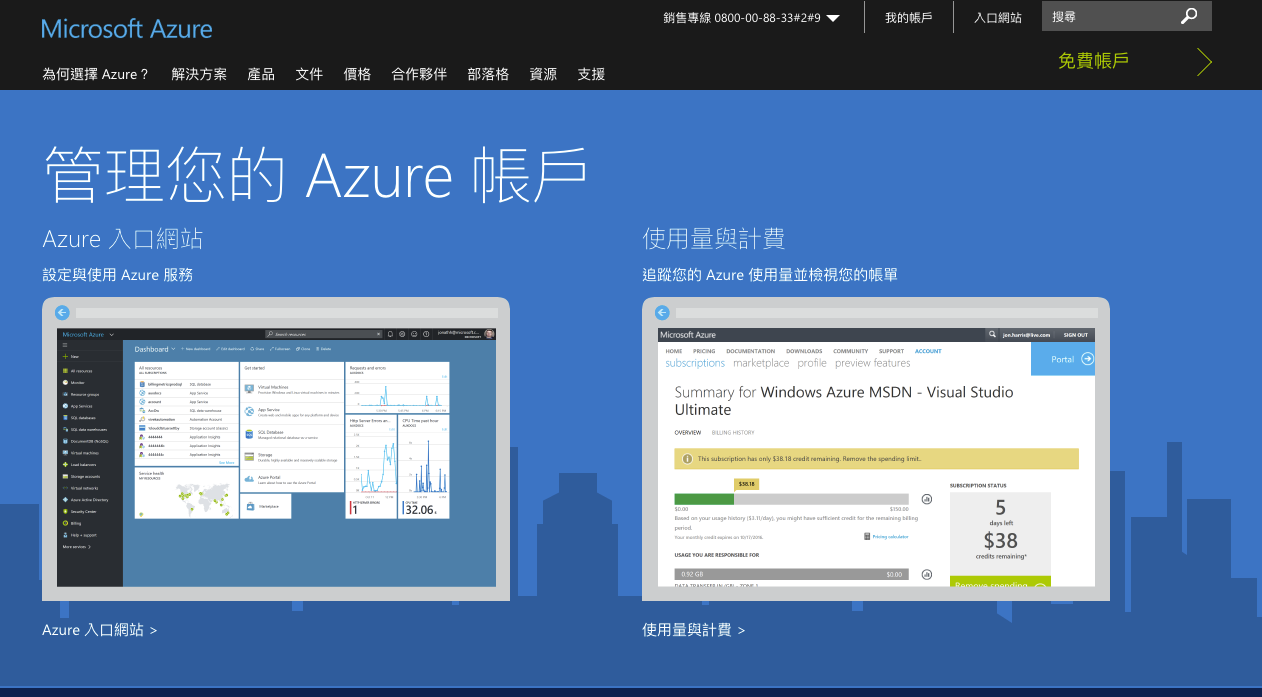Screen dimensions: 1262x697
Task: Click the search magnifier icon
Action: (x=1189, y=16)
